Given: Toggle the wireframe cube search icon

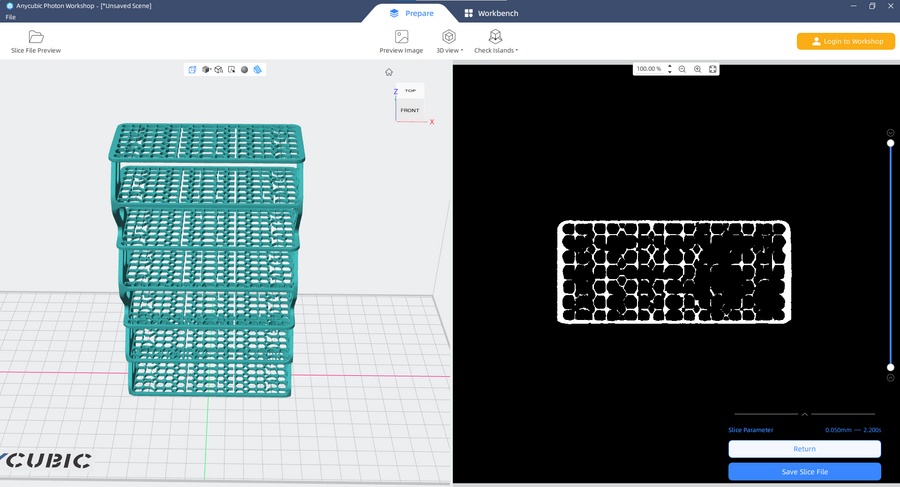Looking at the screenshot, I should [218, 70].
